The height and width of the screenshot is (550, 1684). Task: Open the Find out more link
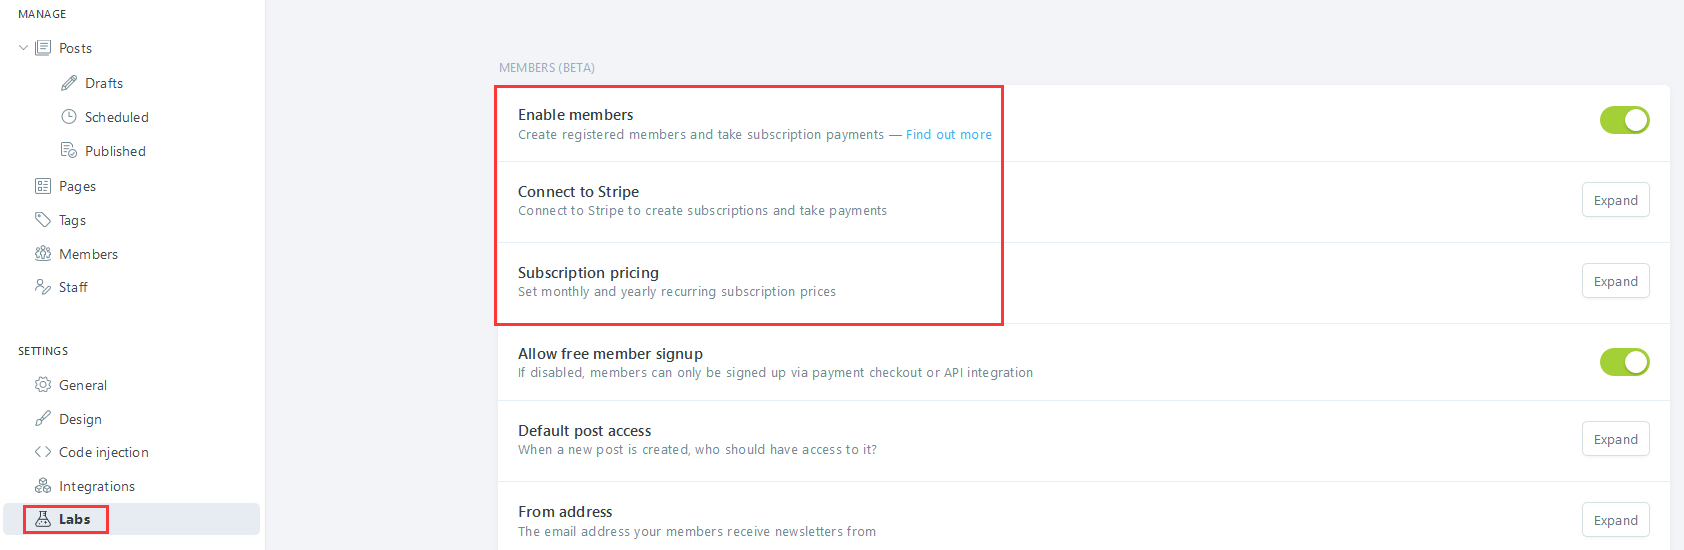click(948, 135)
